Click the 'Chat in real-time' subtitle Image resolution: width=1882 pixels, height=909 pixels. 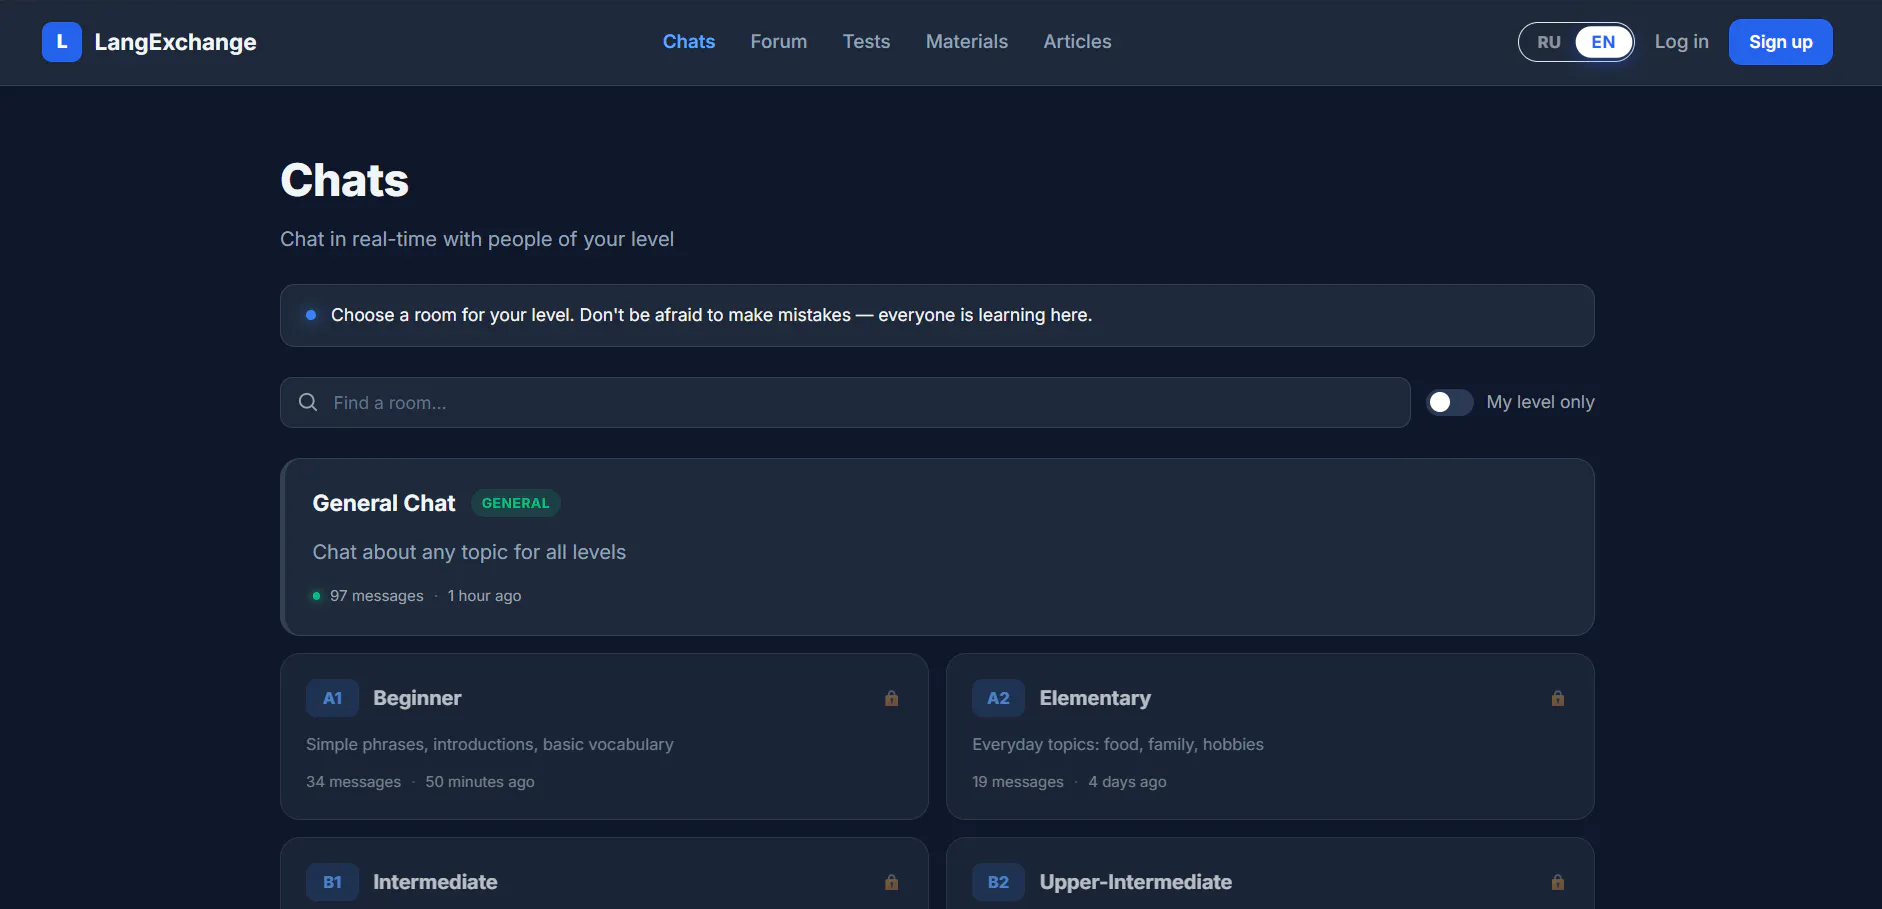477,239
